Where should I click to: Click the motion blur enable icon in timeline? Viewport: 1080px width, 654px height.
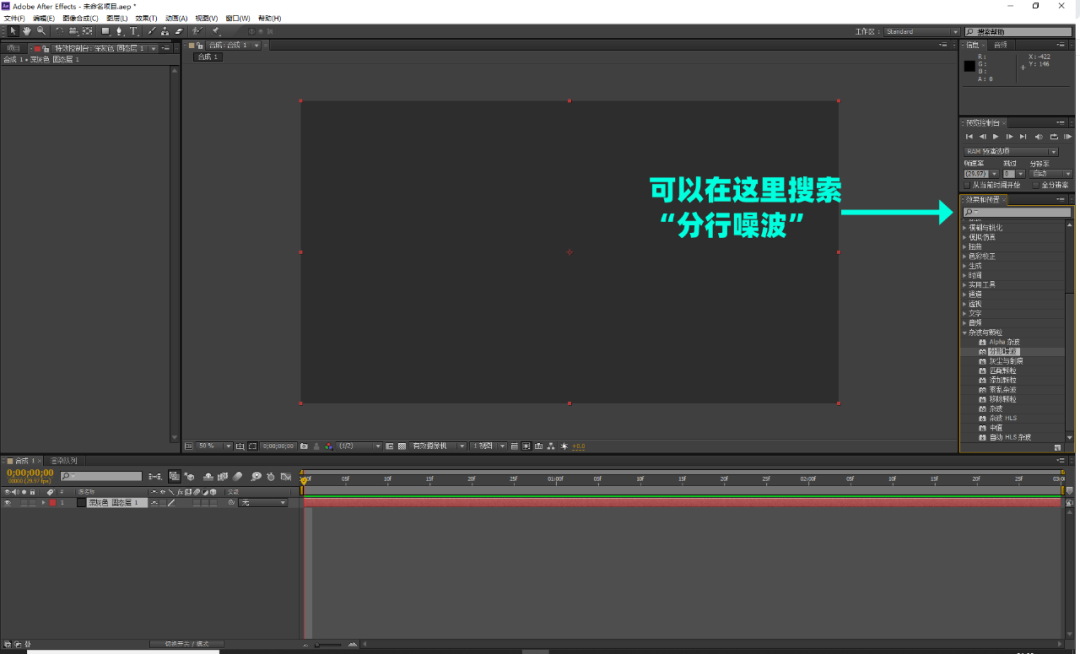coord(237,476)
